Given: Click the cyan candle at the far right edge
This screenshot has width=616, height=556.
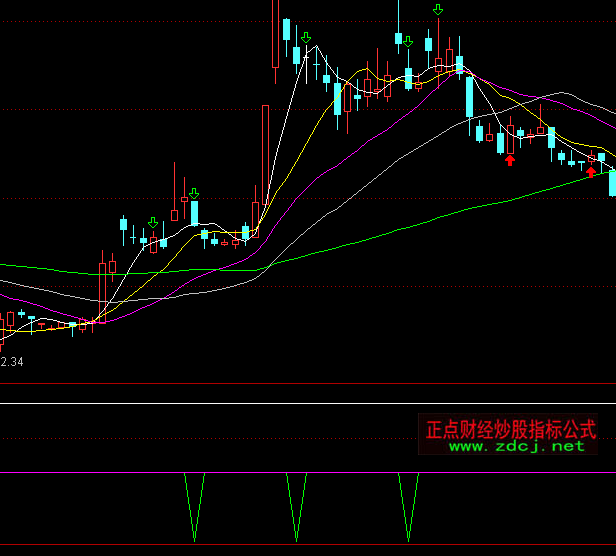Looking at the screenshot, I should 612,182.
